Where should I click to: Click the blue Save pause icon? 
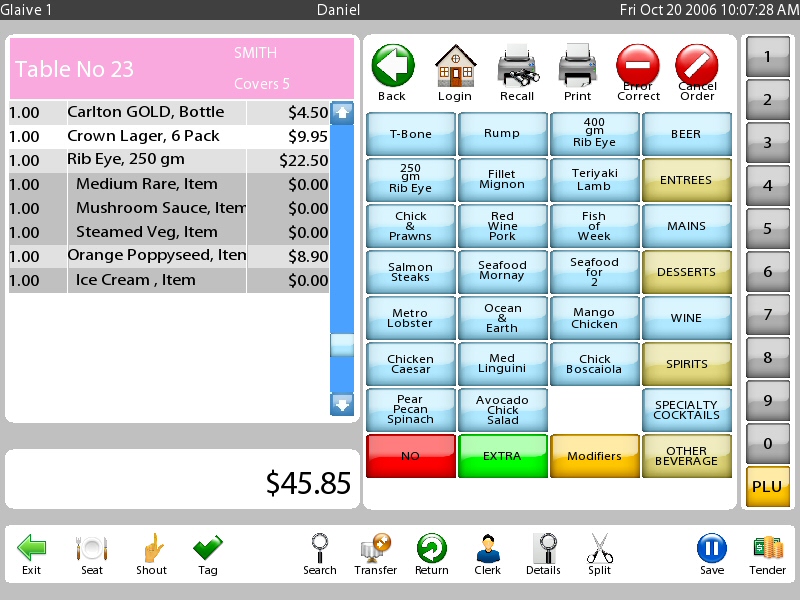[712, 548]
